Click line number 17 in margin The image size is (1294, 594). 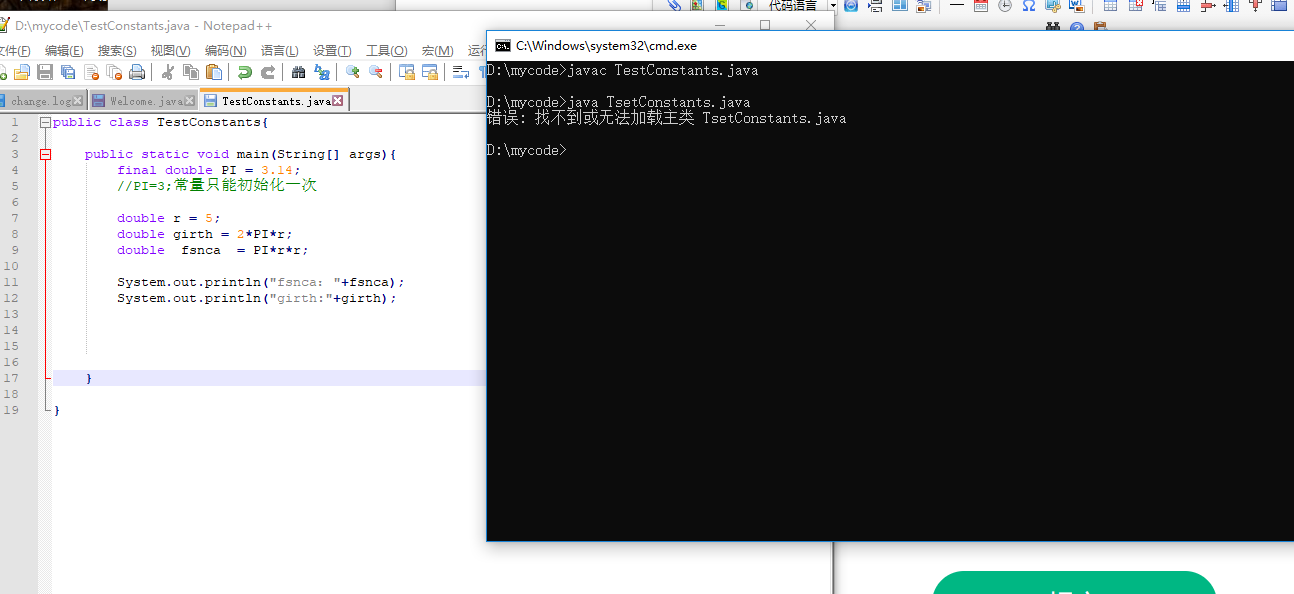coord(11,378)
